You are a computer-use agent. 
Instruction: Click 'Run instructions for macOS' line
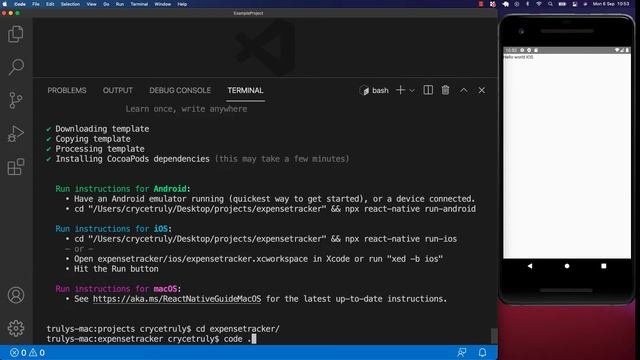tap(118, 289)
